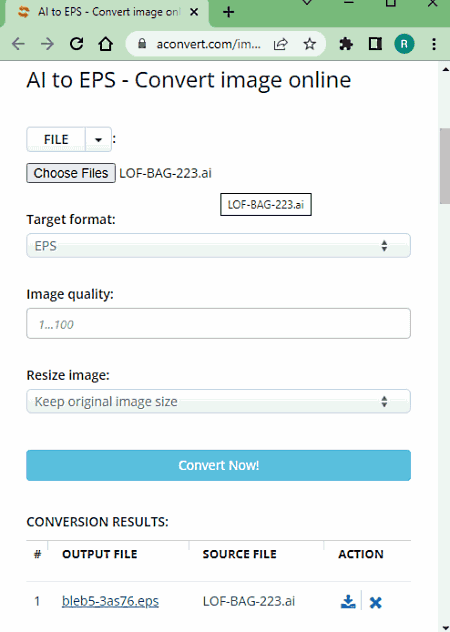Click the Choose Files button

(x=71, y=173)
